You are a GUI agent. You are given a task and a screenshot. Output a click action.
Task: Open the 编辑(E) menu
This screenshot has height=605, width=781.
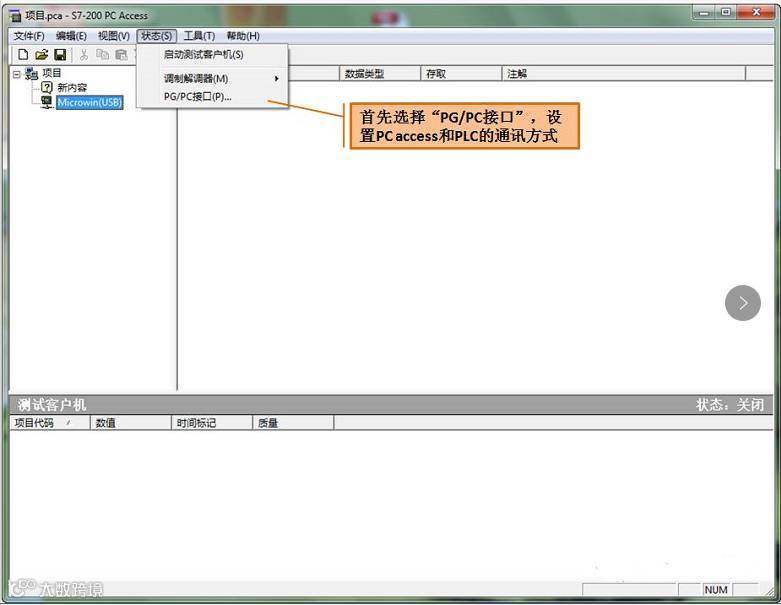pos(71,36)
